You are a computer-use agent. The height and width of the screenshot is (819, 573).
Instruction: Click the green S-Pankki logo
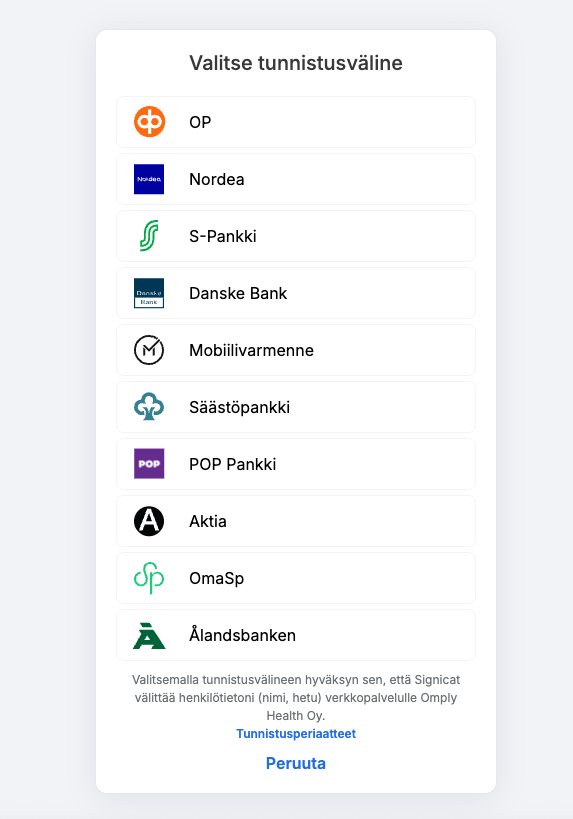(149, 236)
